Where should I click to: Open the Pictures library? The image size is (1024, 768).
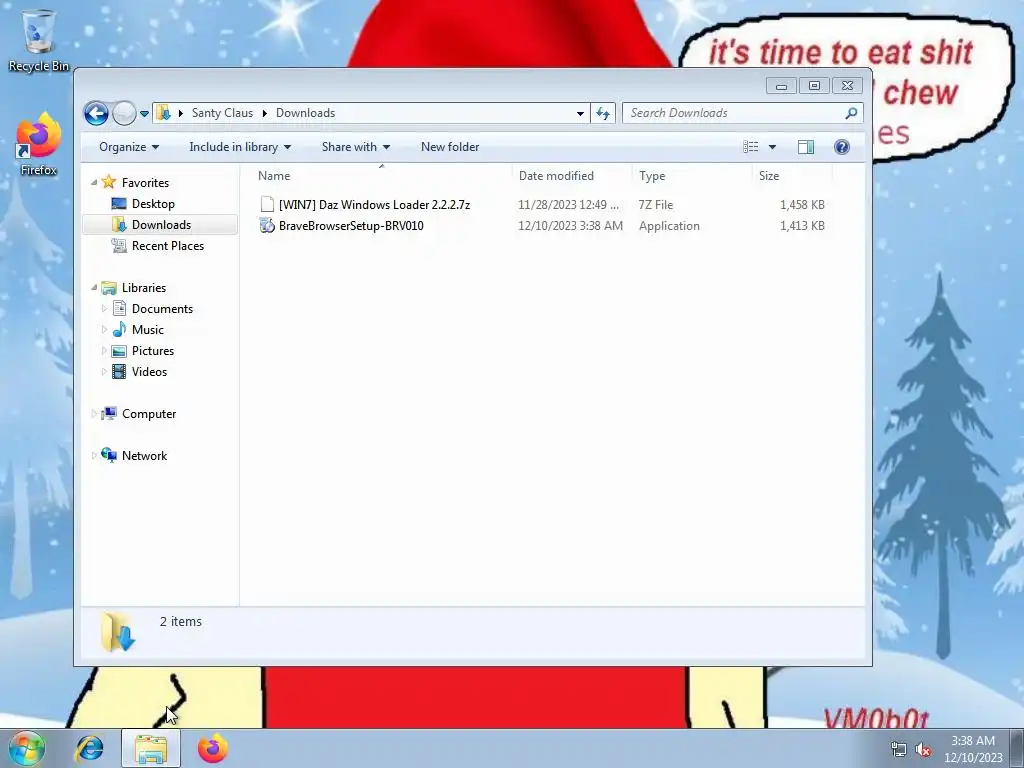coord(153,351)
